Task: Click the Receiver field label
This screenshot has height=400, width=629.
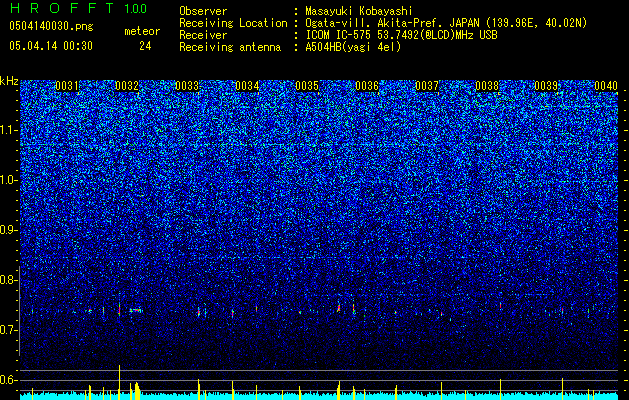Action: click(203, 35)
